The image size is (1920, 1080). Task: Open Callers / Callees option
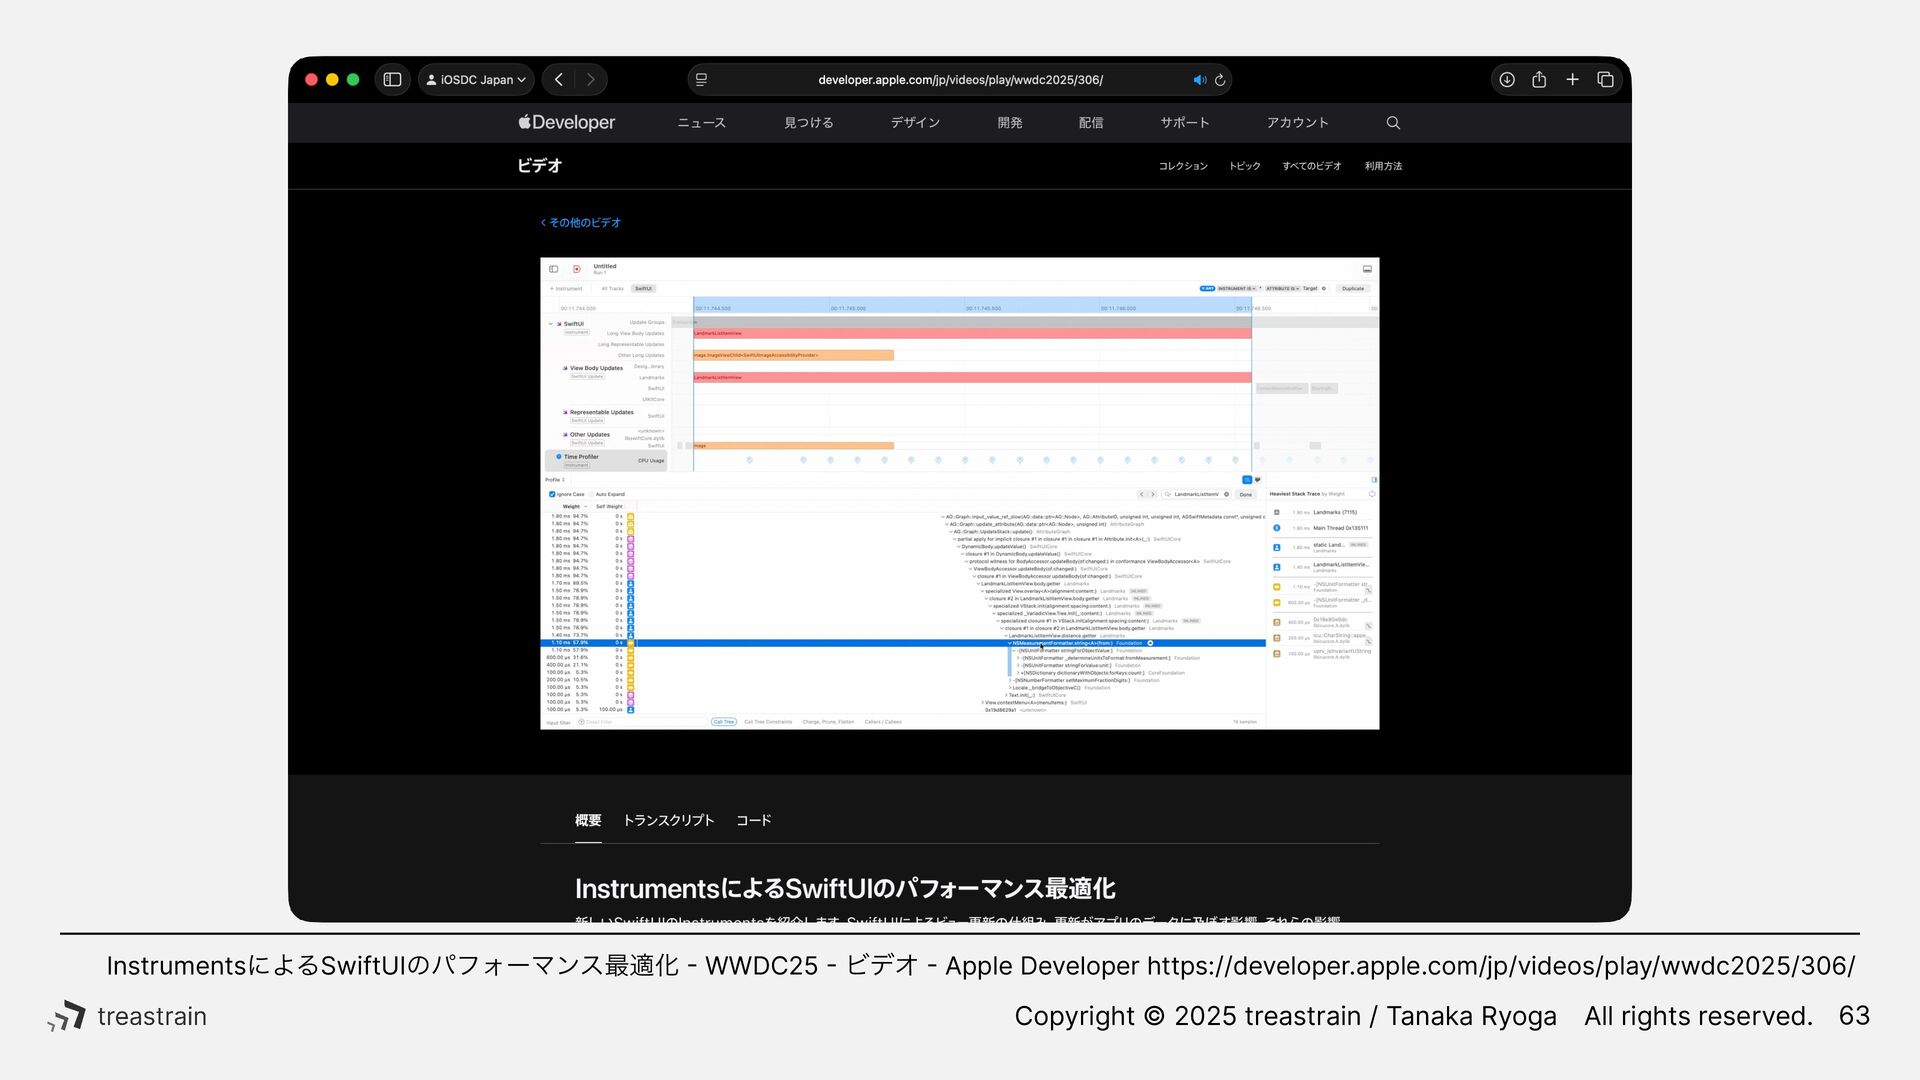[x=883, y=722]
